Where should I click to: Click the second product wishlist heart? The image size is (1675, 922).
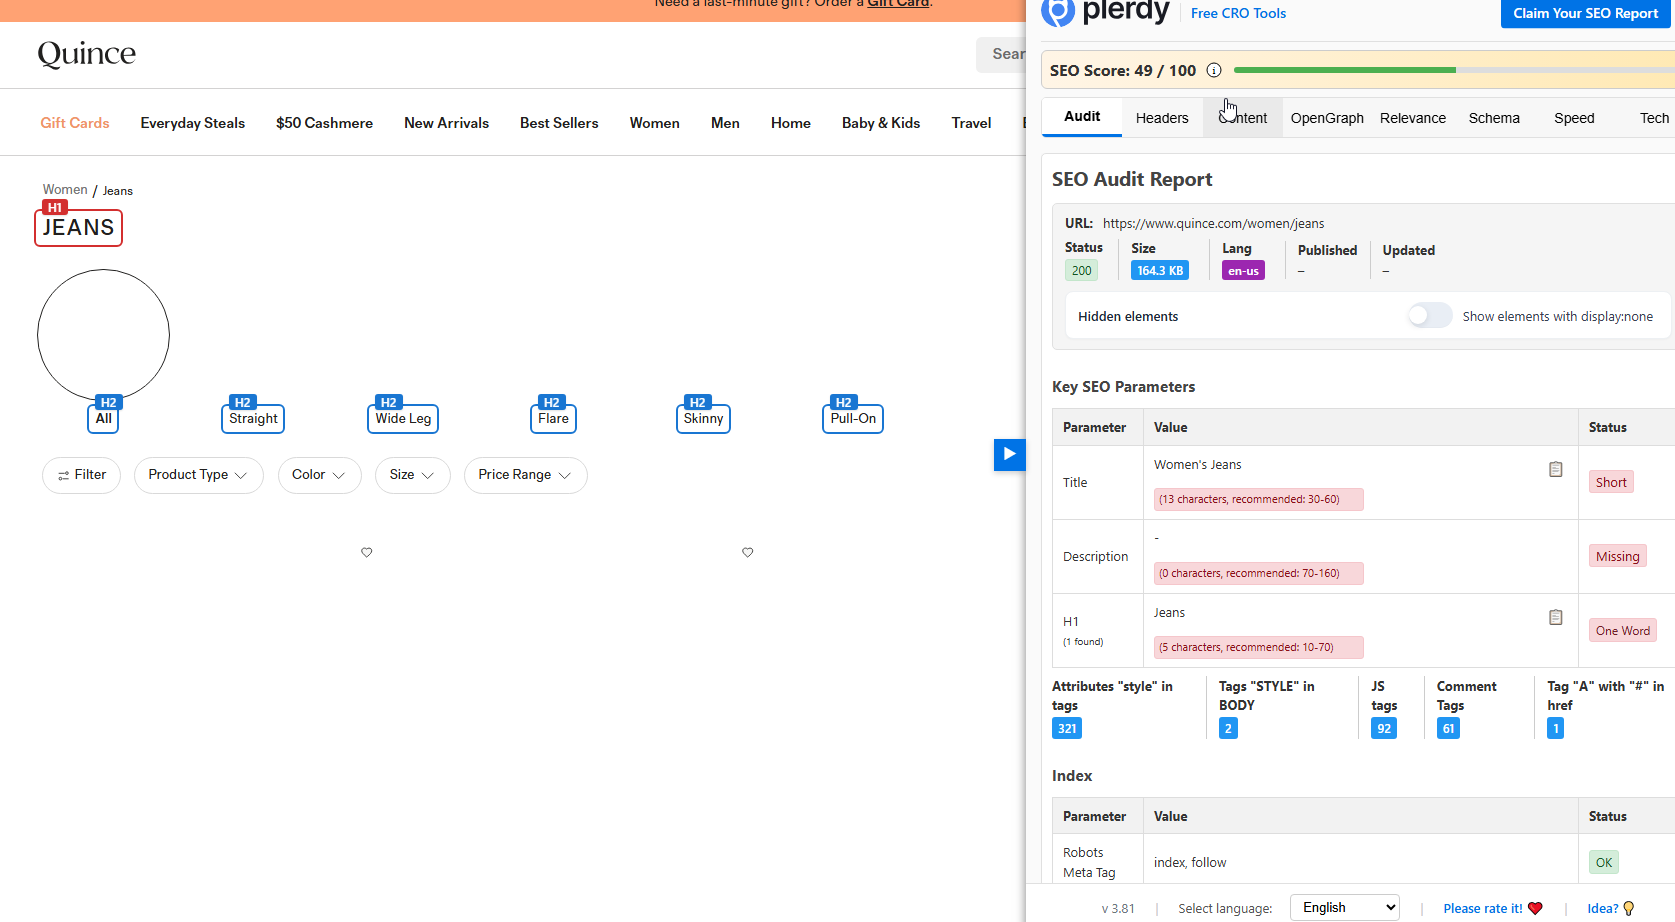point(748,552)
